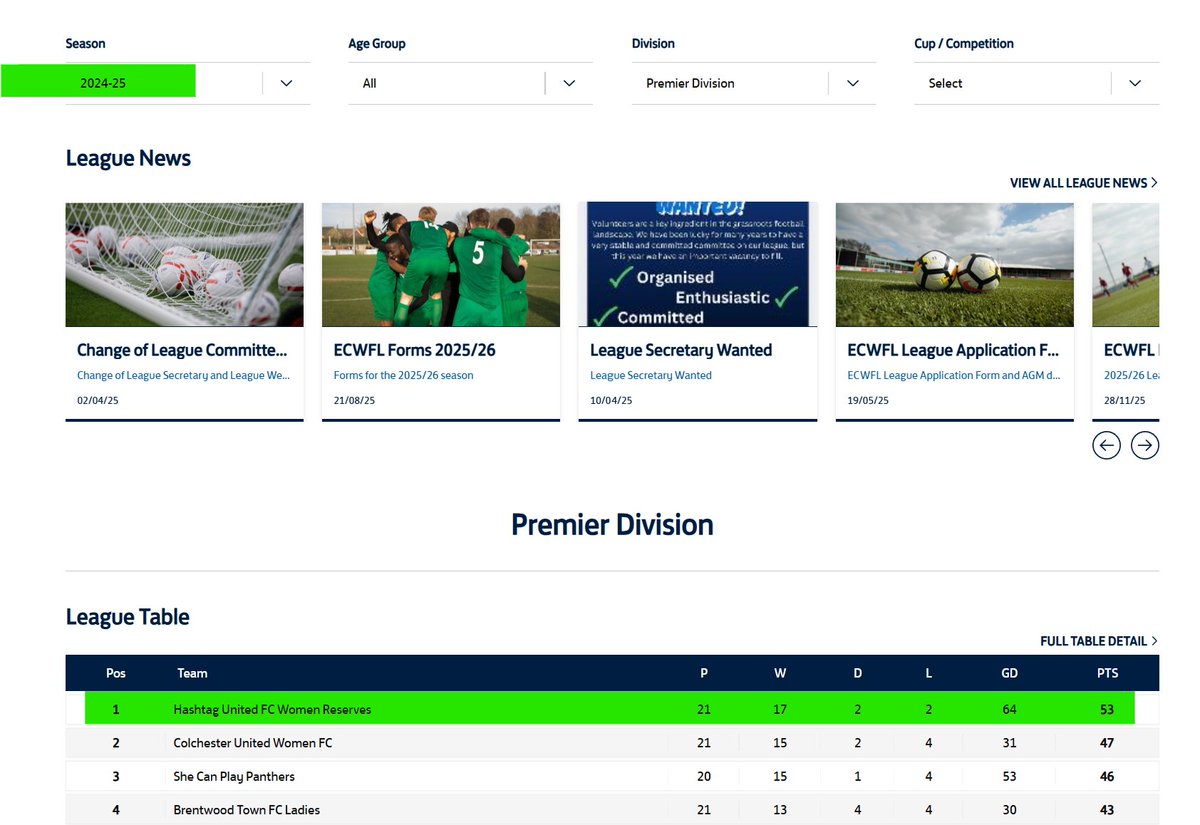
Task: Open ECWFL Forms 2025/26 article title
Action: pyautogui.click(x=415, y=350)
